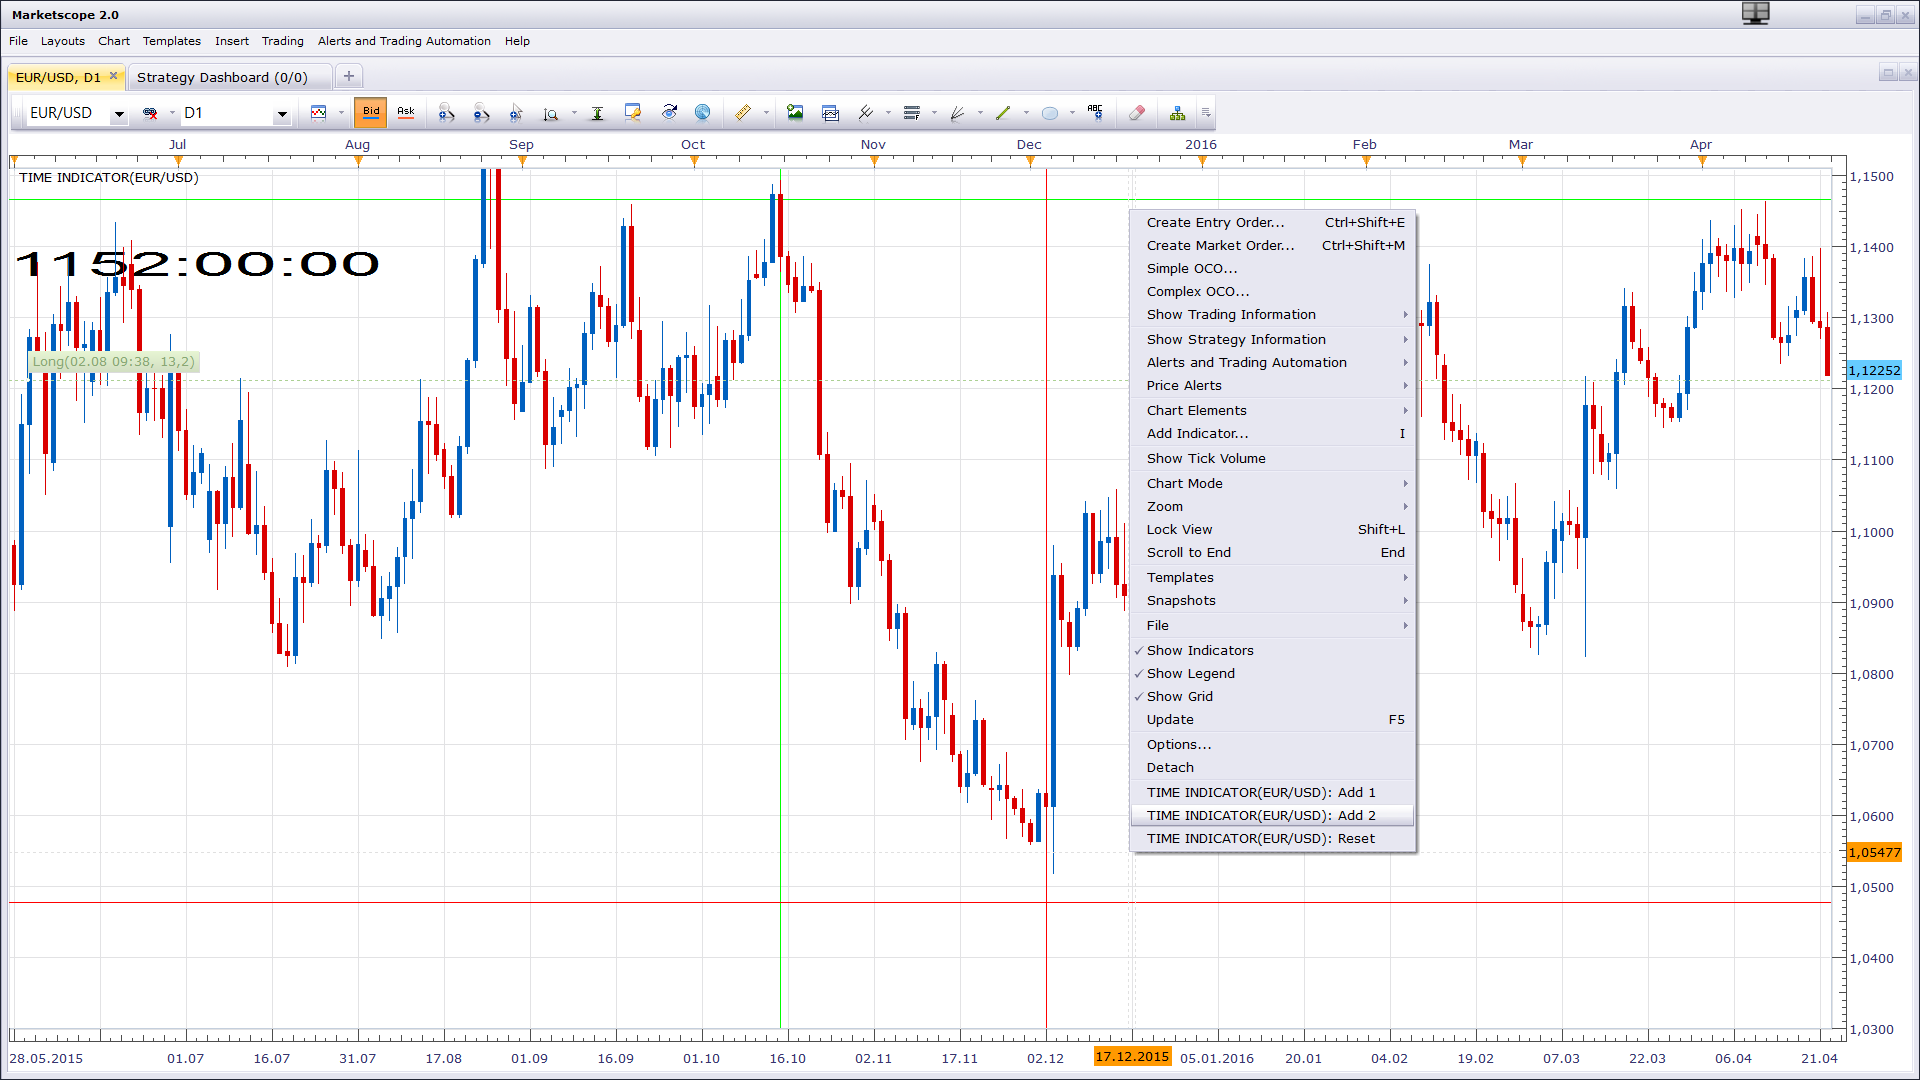Click the 1,12252 current price label
1920x1080 pixels.
point(1874,370)
